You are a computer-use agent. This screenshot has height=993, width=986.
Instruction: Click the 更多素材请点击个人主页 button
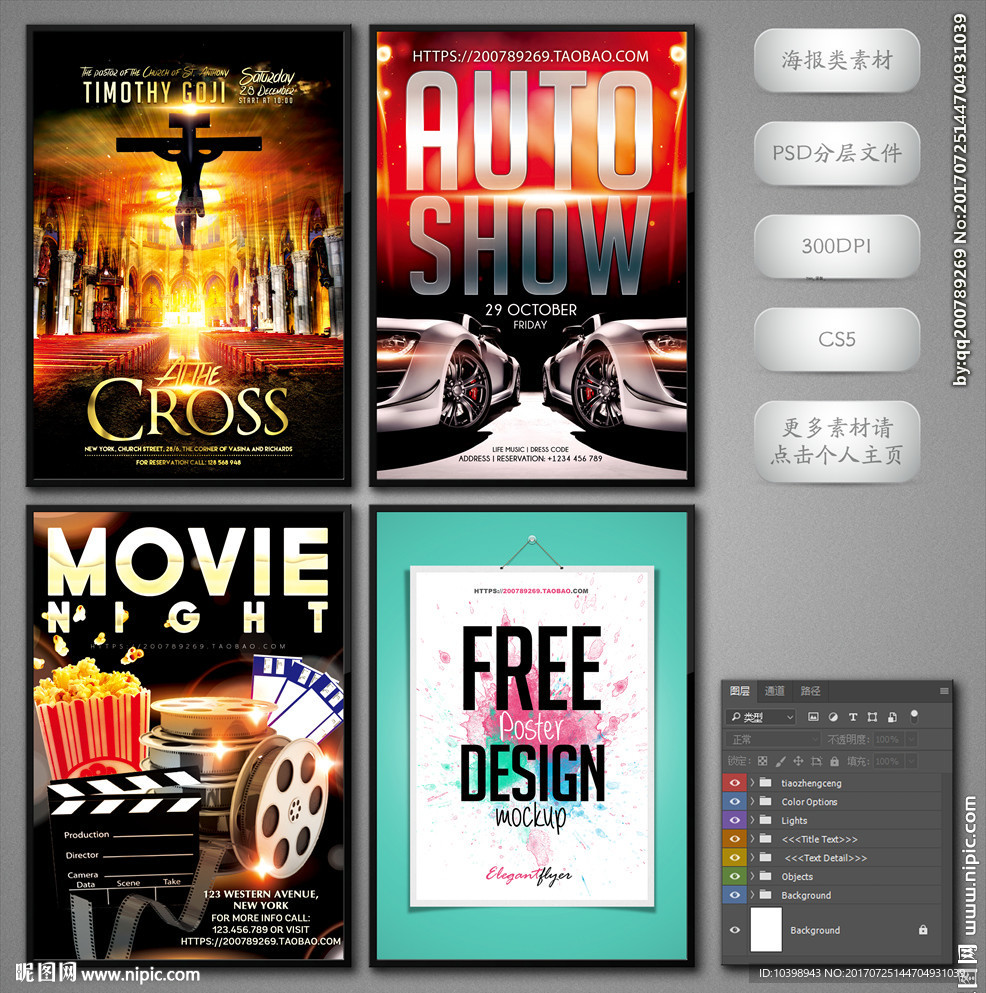[x=837, y=441]
